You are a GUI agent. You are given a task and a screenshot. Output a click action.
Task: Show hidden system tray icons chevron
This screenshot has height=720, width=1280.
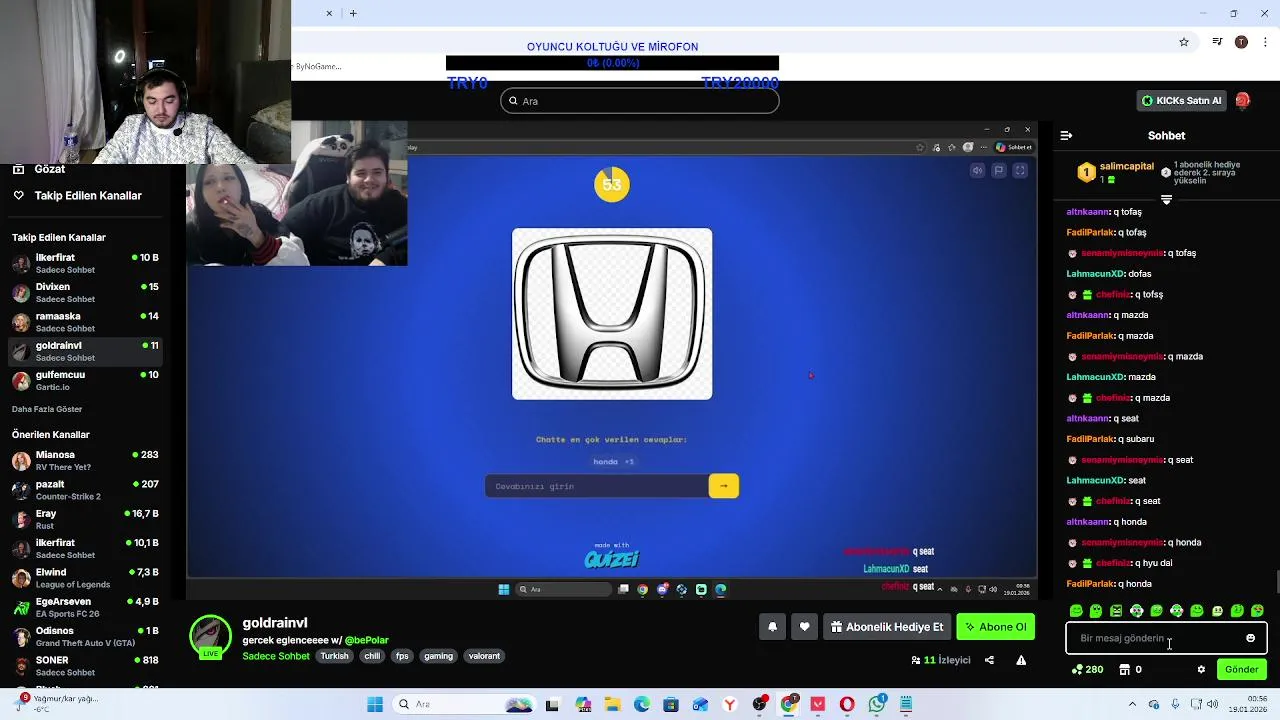(1133, 704)
